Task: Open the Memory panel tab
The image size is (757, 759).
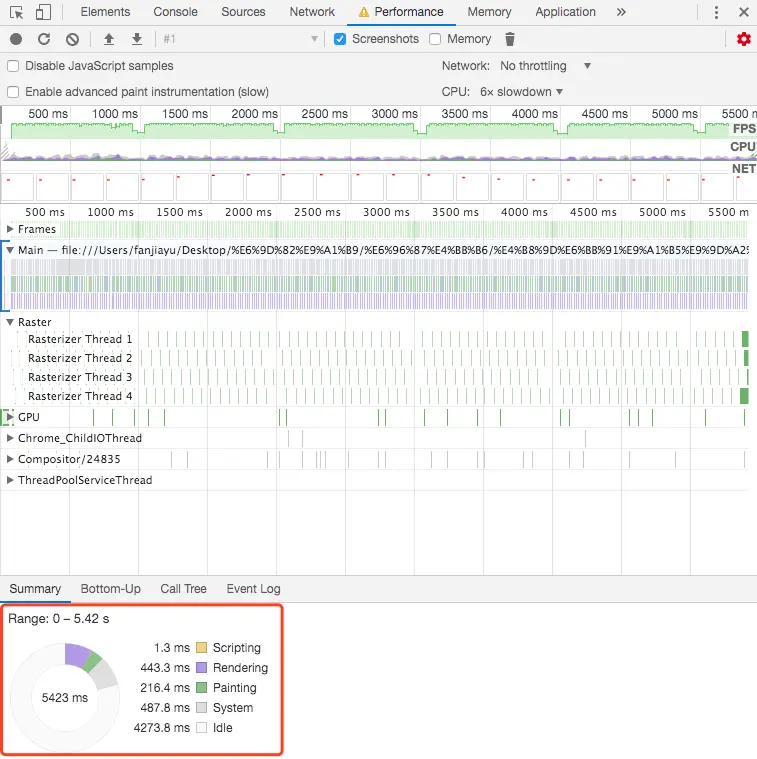Action: tap(489, 12)
